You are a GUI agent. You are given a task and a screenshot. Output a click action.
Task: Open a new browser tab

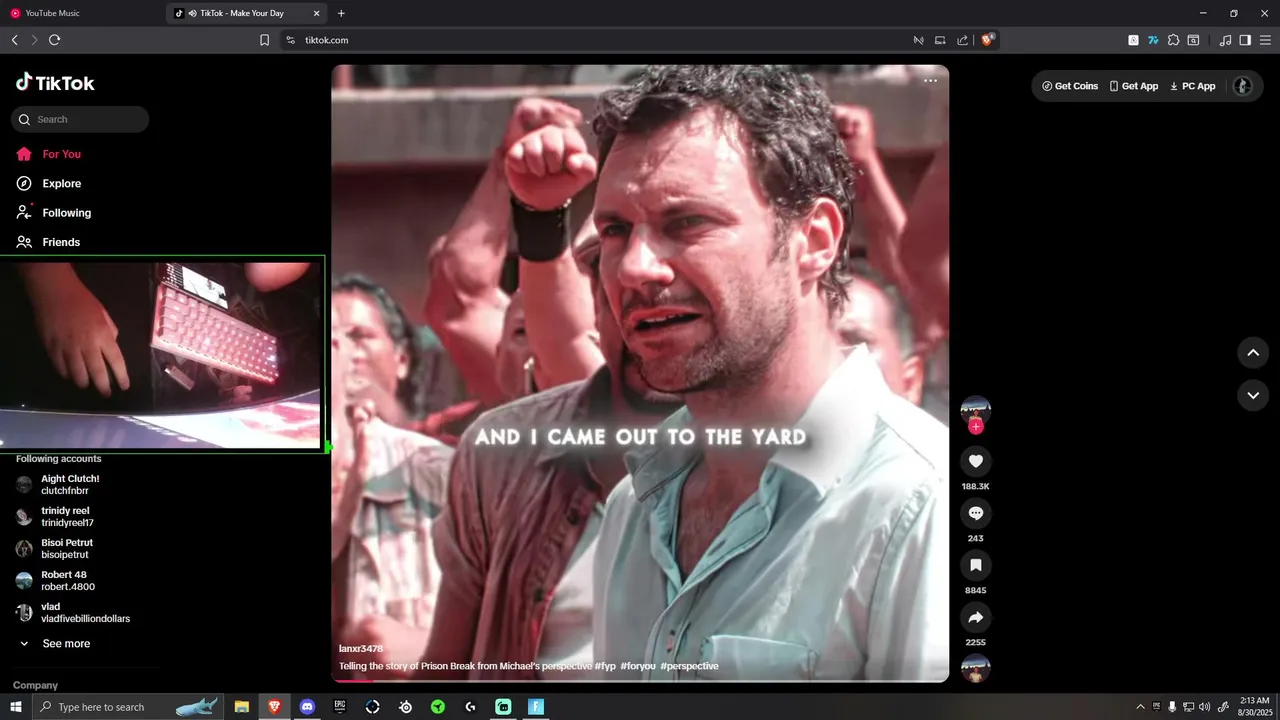click(341, 13)
